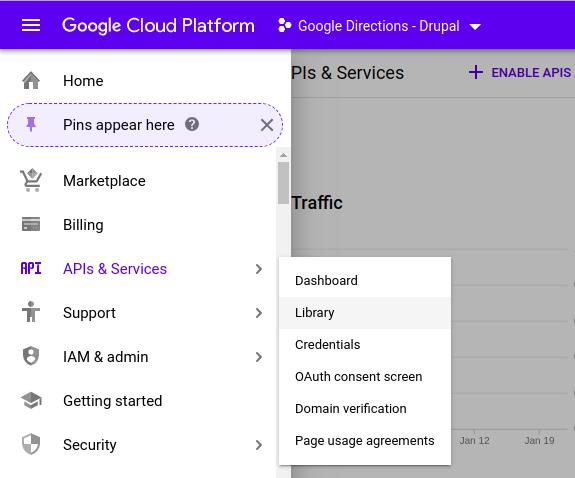Viewport: 575px width, 478px height.
Task: Open Library in the submenu
Action: [x=365, y=313]
